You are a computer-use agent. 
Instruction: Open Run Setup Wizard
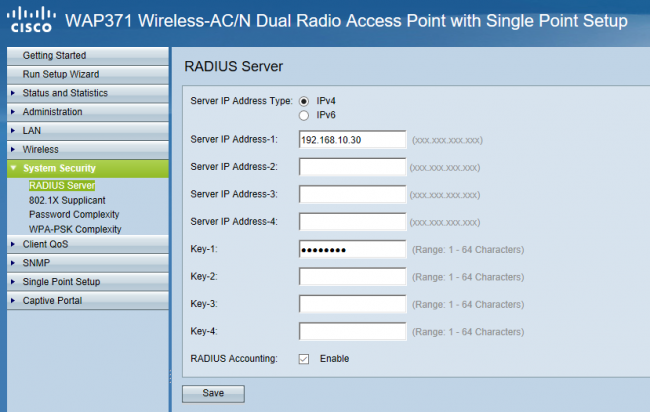click(x=88, y=74)
